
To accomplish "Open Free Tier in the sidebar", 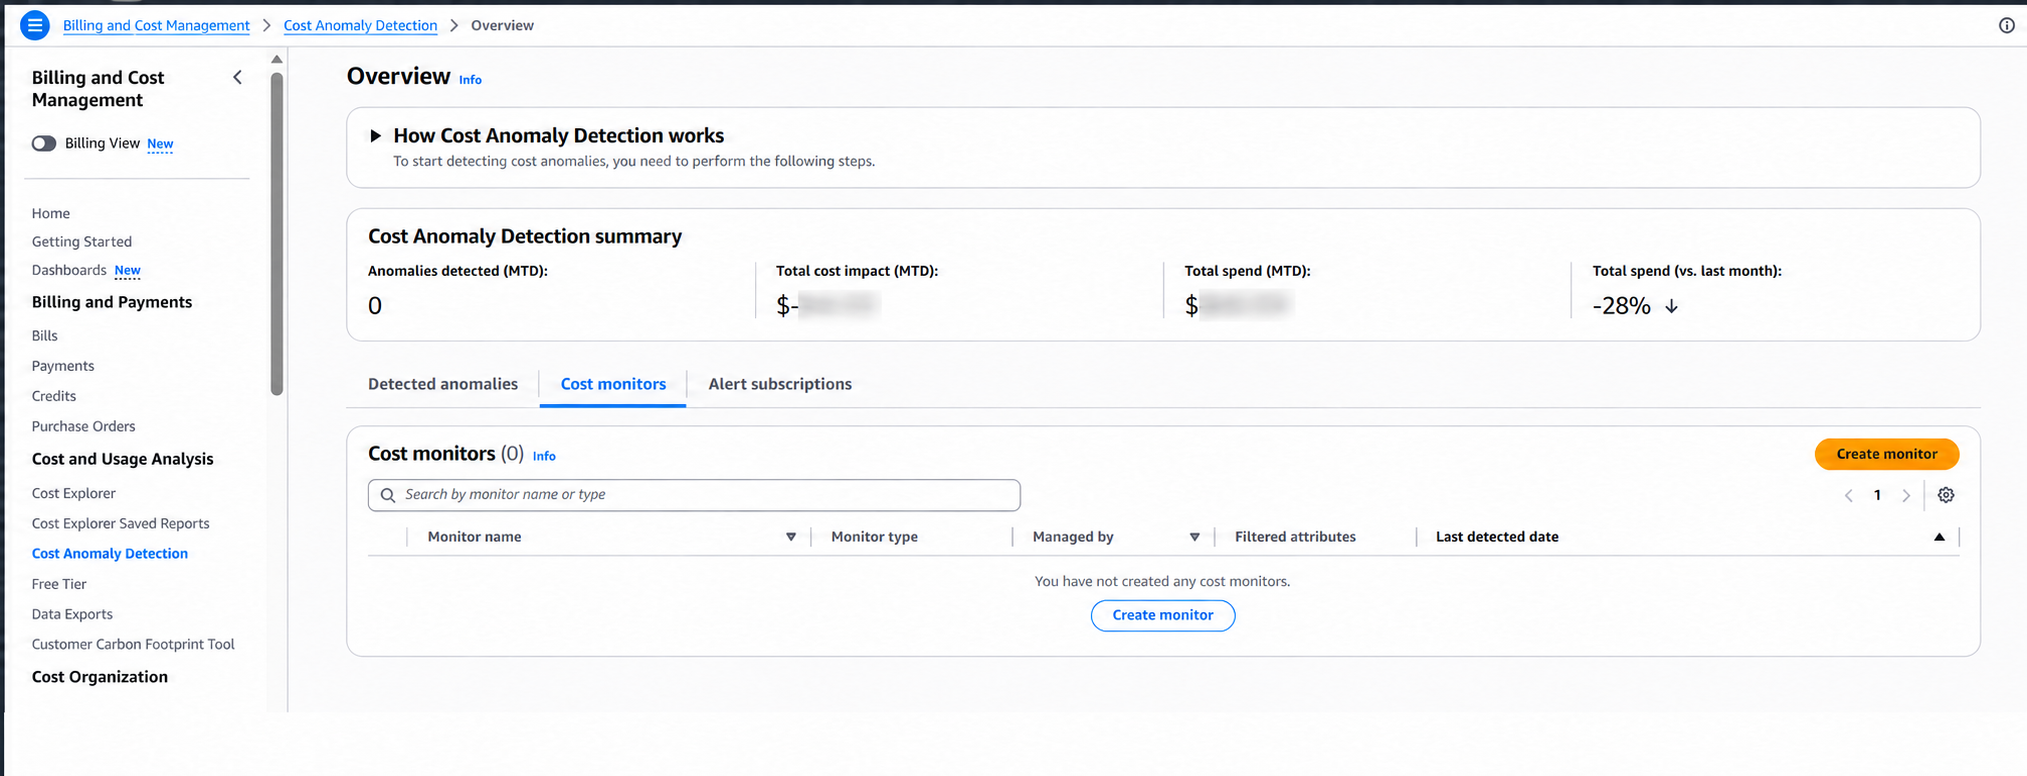I will pos(59,584).
